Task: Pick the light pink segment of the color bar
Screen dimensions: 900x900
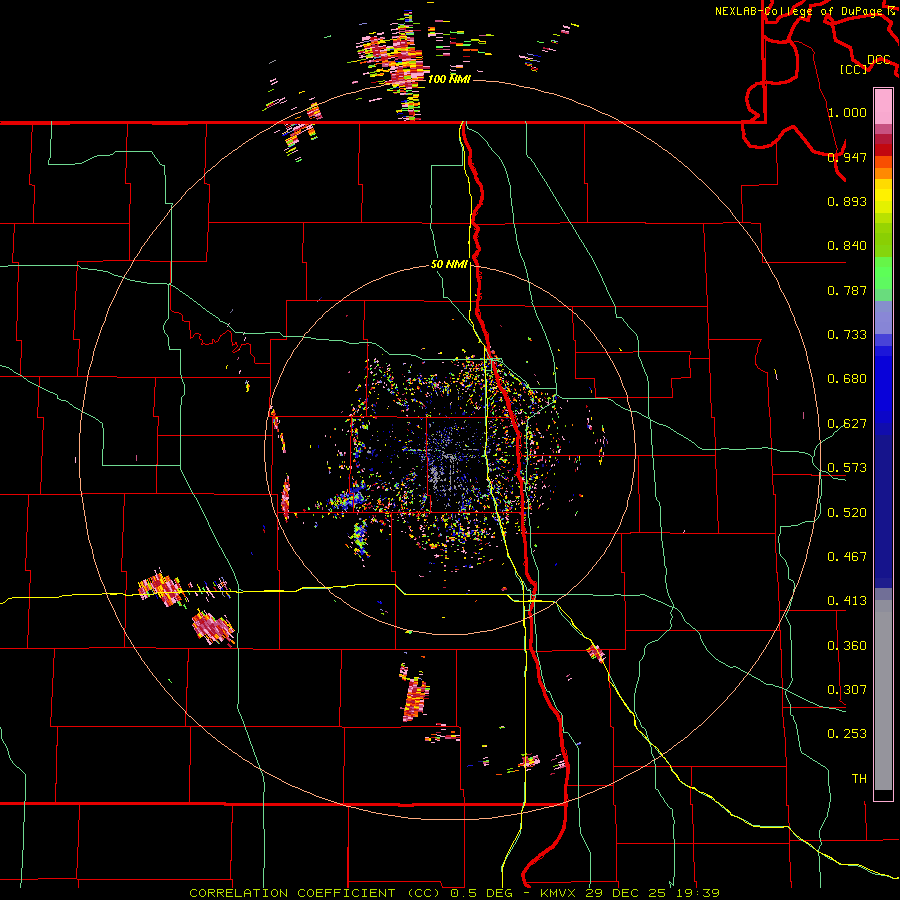Action: (883, 106)
